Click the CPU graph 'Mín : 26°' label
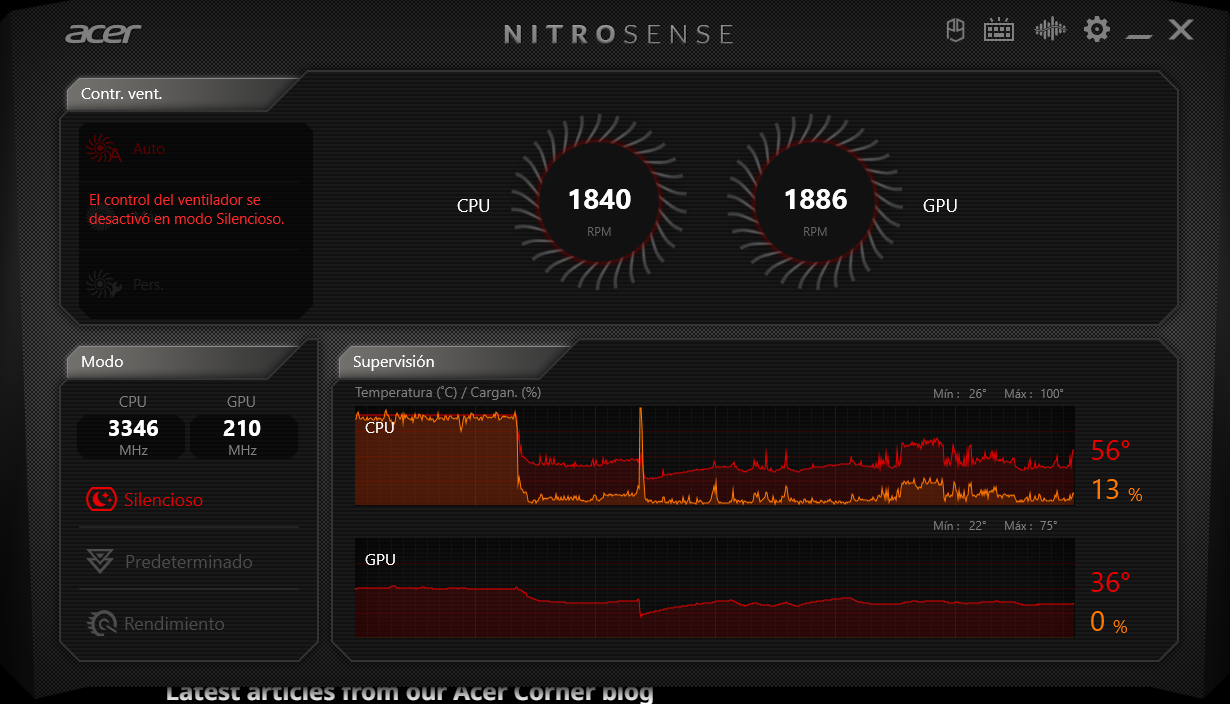 960,394
